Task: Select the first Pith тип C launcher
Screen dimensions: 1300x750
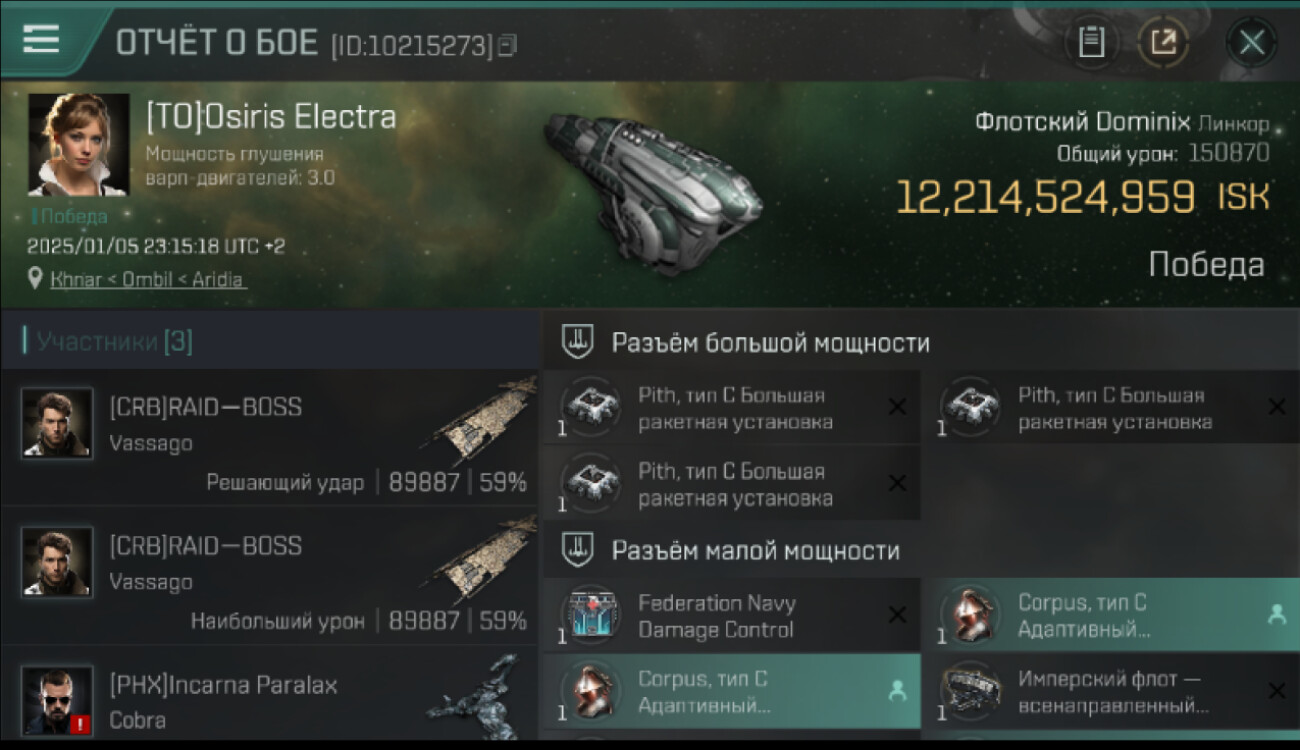Action: (x=732, y=408)
